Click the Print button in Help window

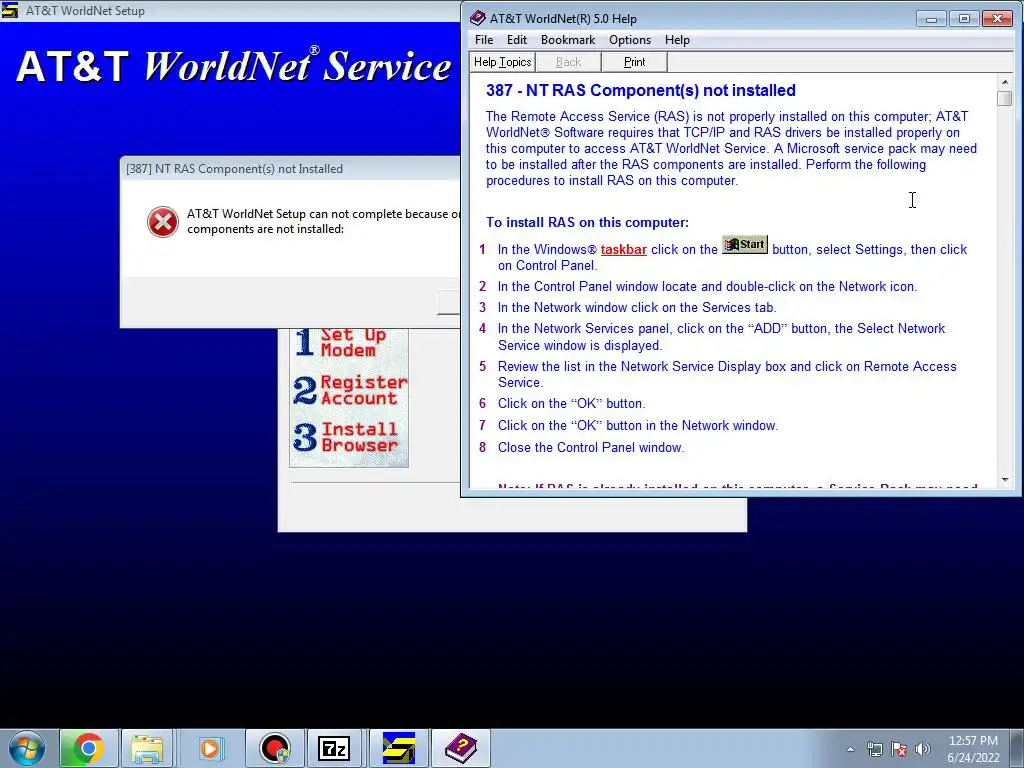(x=634, y=62)
